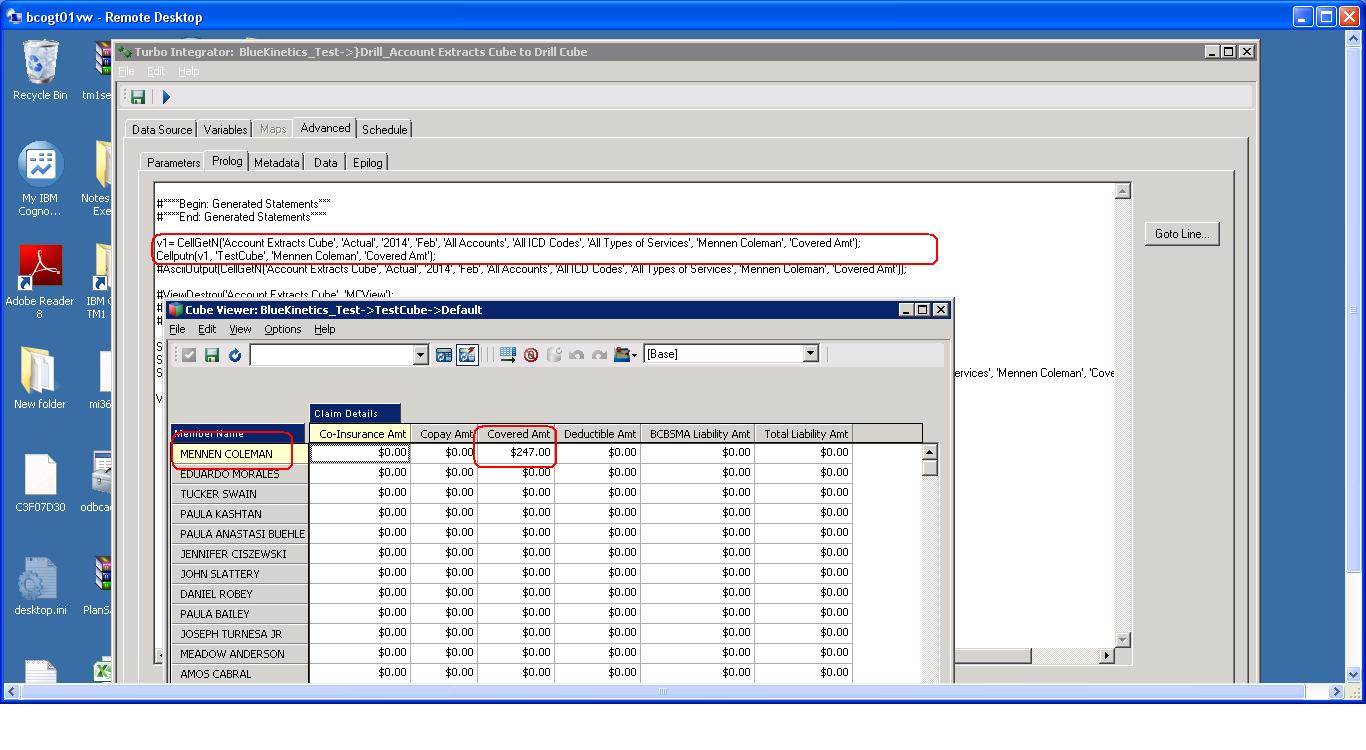Click the table view icon beside the view dropdown

[444, 355]
